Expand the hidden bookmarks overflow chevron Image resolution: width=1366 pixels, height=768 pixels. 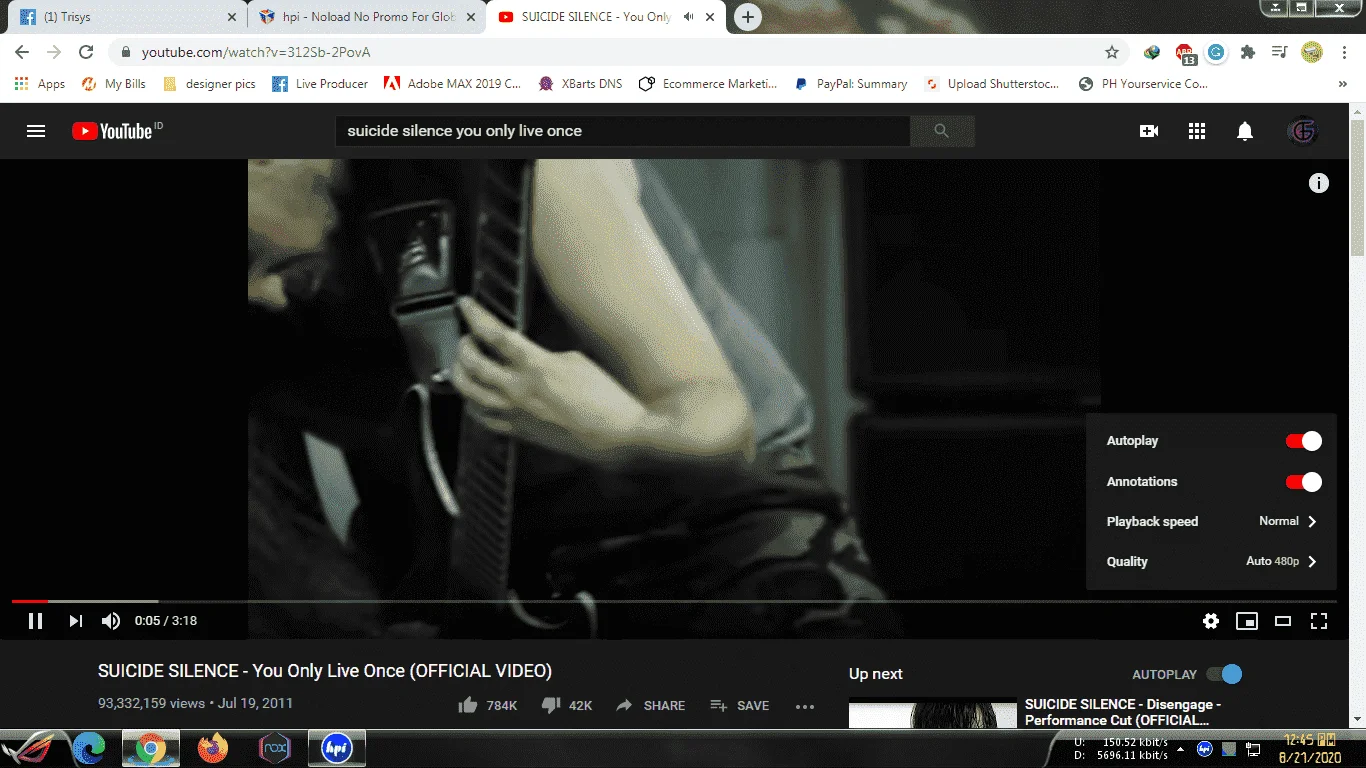1342,84
